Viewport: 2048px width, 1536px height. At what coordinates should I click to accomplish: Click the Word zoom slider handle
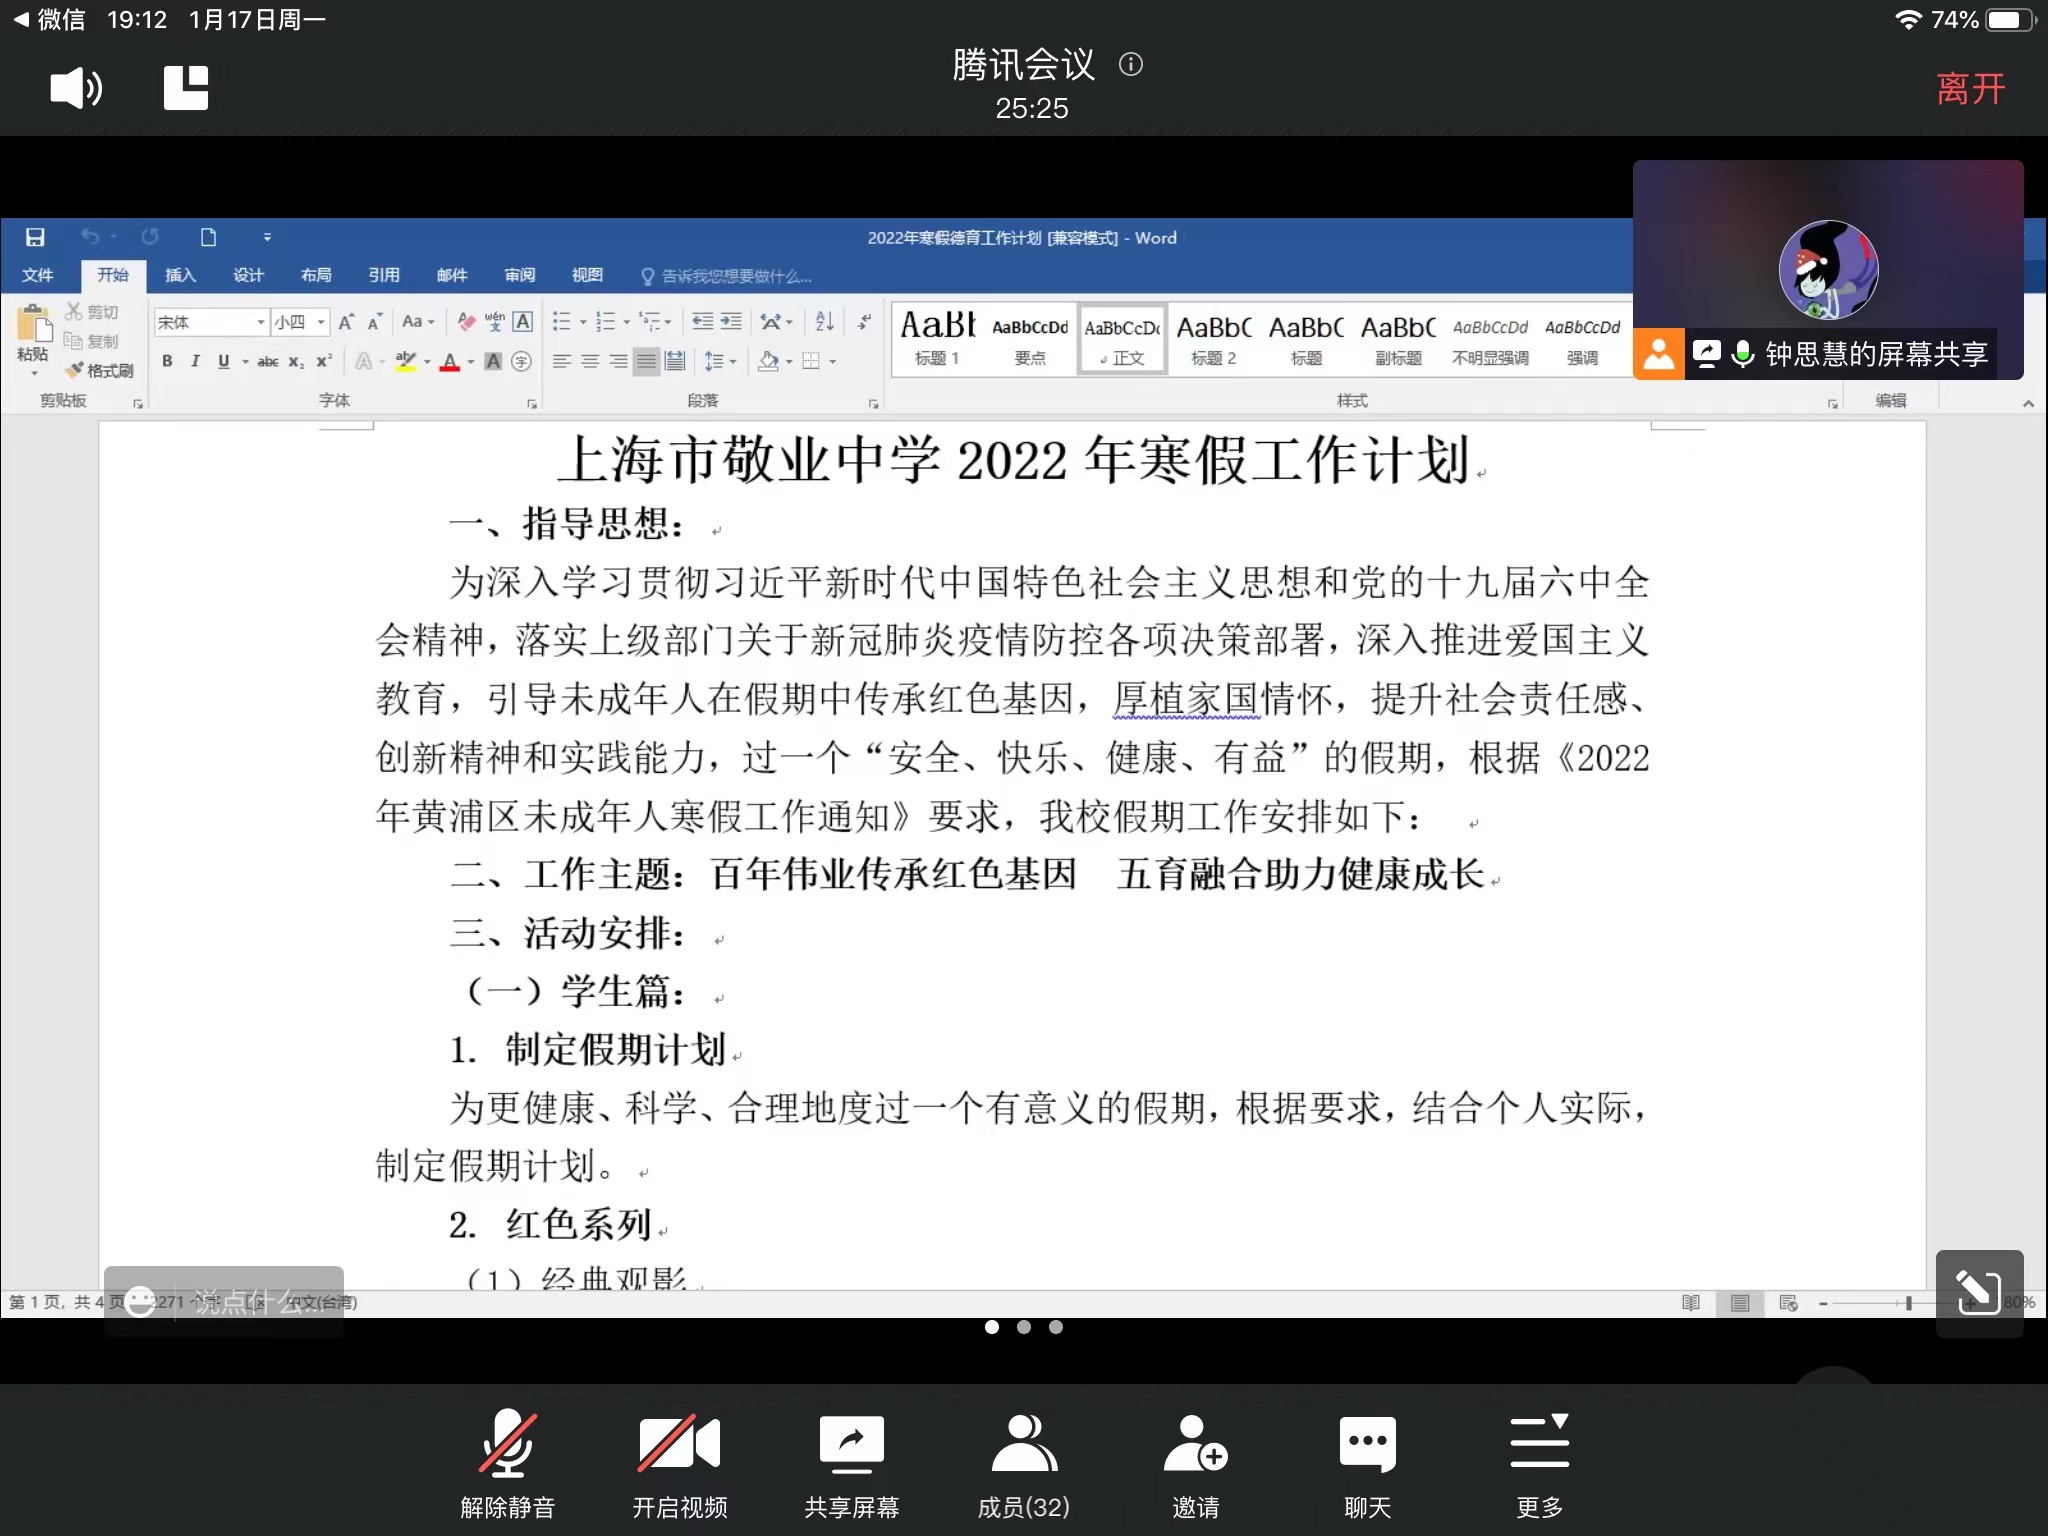(x=1908, y=1302)
